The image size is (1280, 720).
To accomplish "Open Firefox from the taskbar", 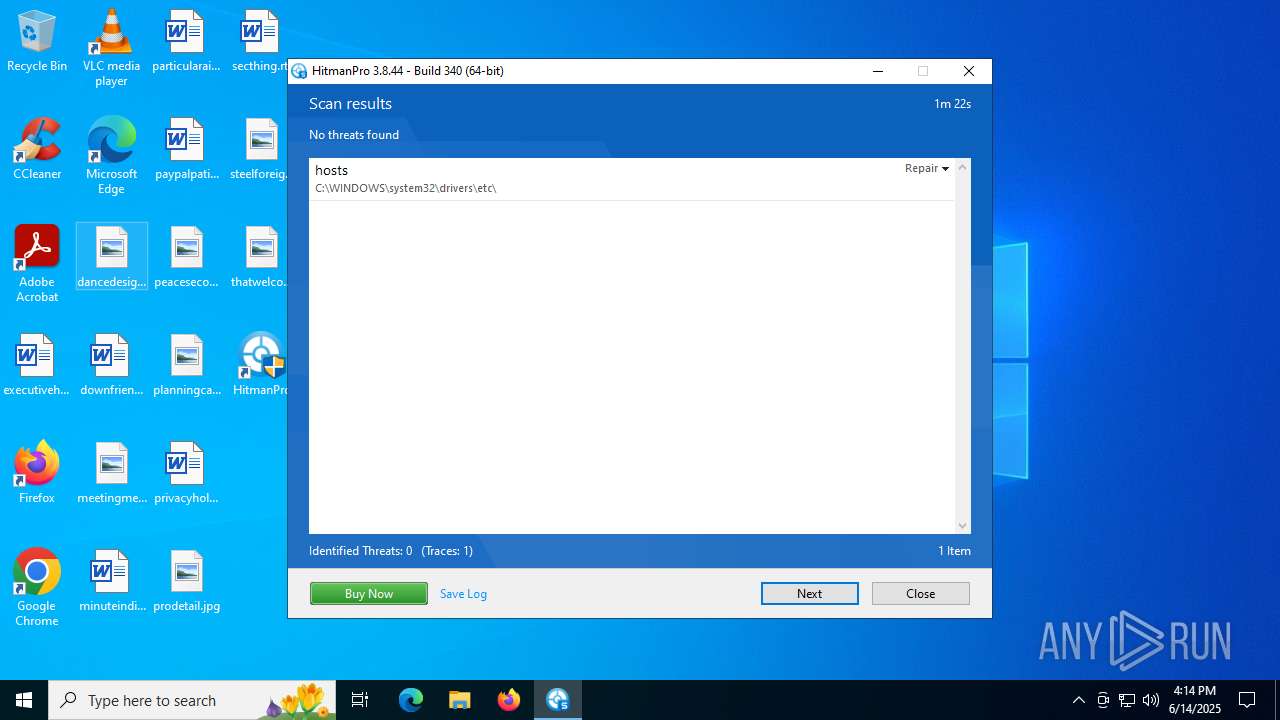I will pyautogui.click(x=509, y=700).
